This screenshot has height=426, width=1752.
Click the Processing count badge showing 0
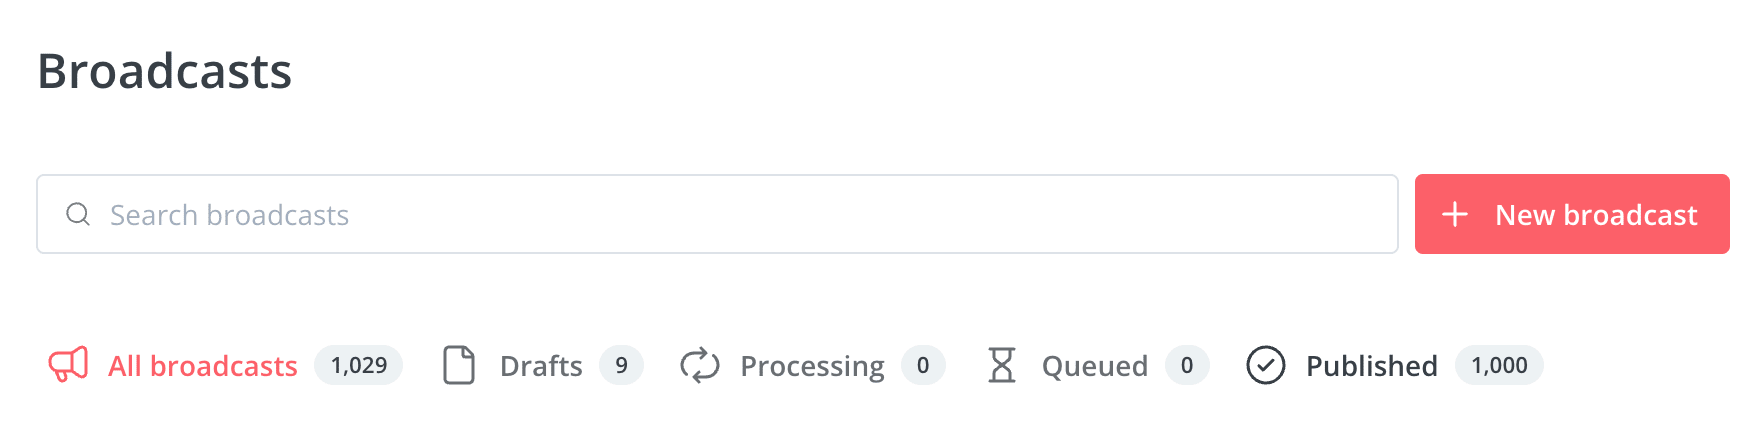[923, 365]
